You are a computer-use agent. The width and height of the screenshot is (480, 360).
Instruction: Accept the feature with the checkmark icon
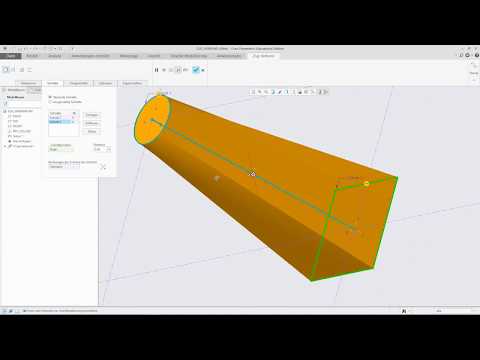(196, 70)
